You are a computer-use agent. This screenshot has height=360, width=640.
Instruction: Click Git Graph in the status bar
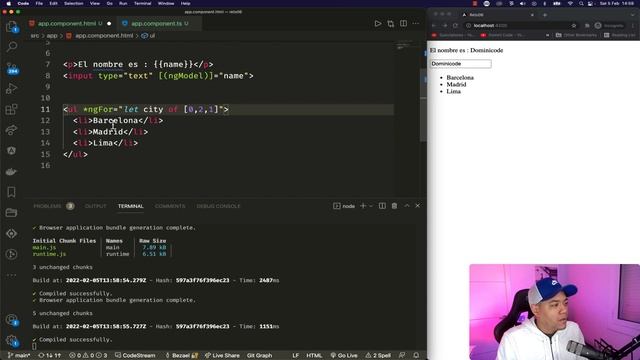pos(259,356)
